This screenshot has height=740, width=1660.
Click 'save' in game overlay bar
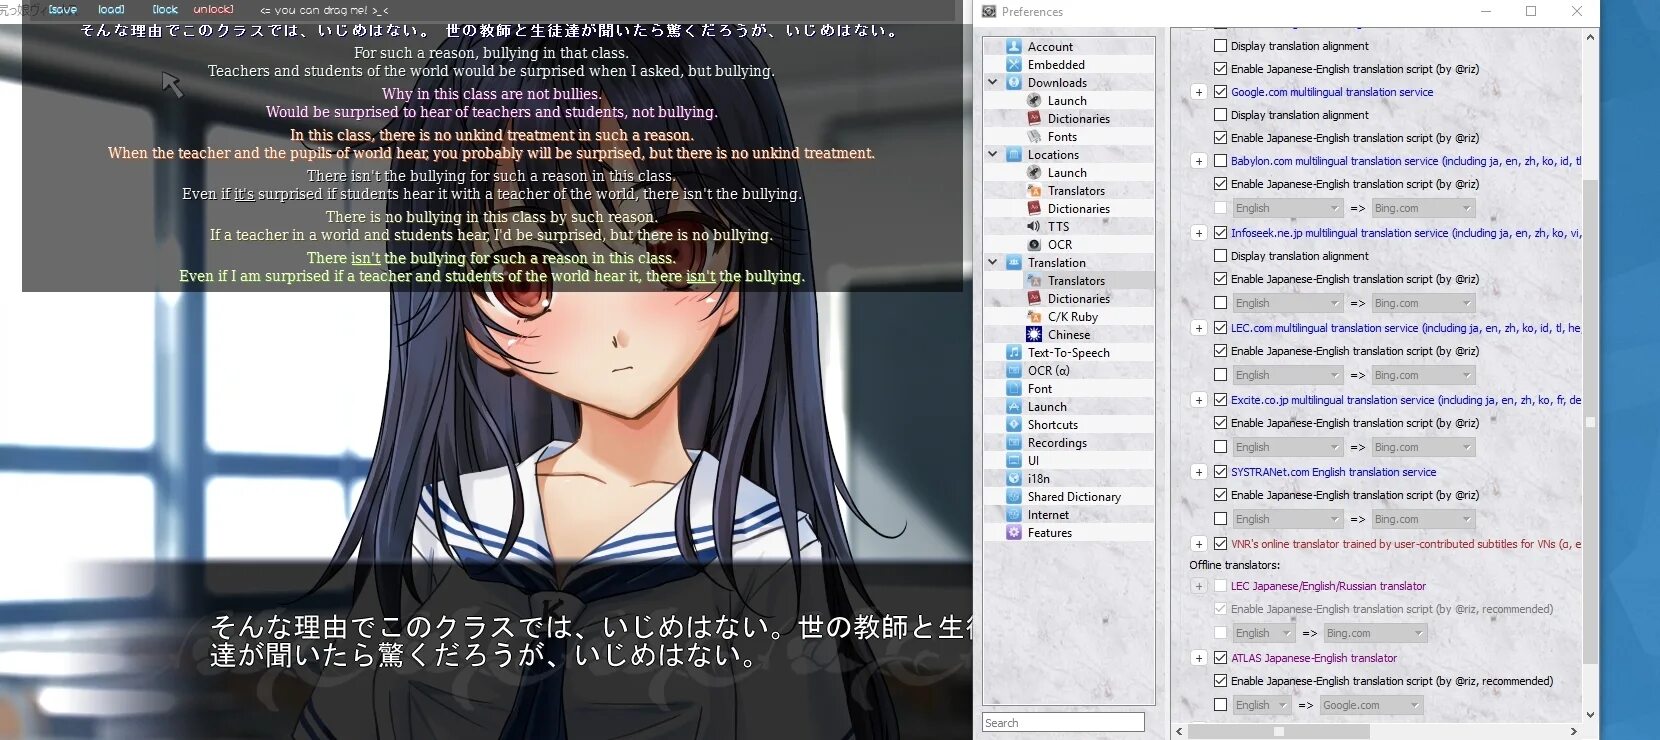62,9
